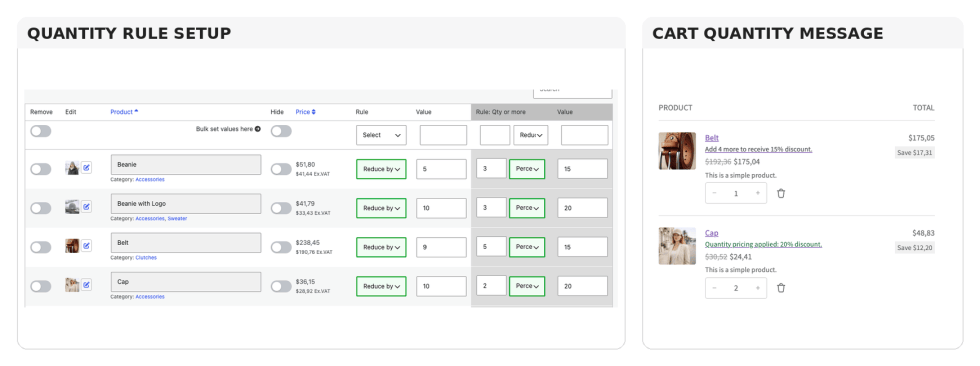Viewport: 980px width, 366px height.
Task: Toggle Hide switch for Beanie with Logo
Action: (x=281, y=208)
